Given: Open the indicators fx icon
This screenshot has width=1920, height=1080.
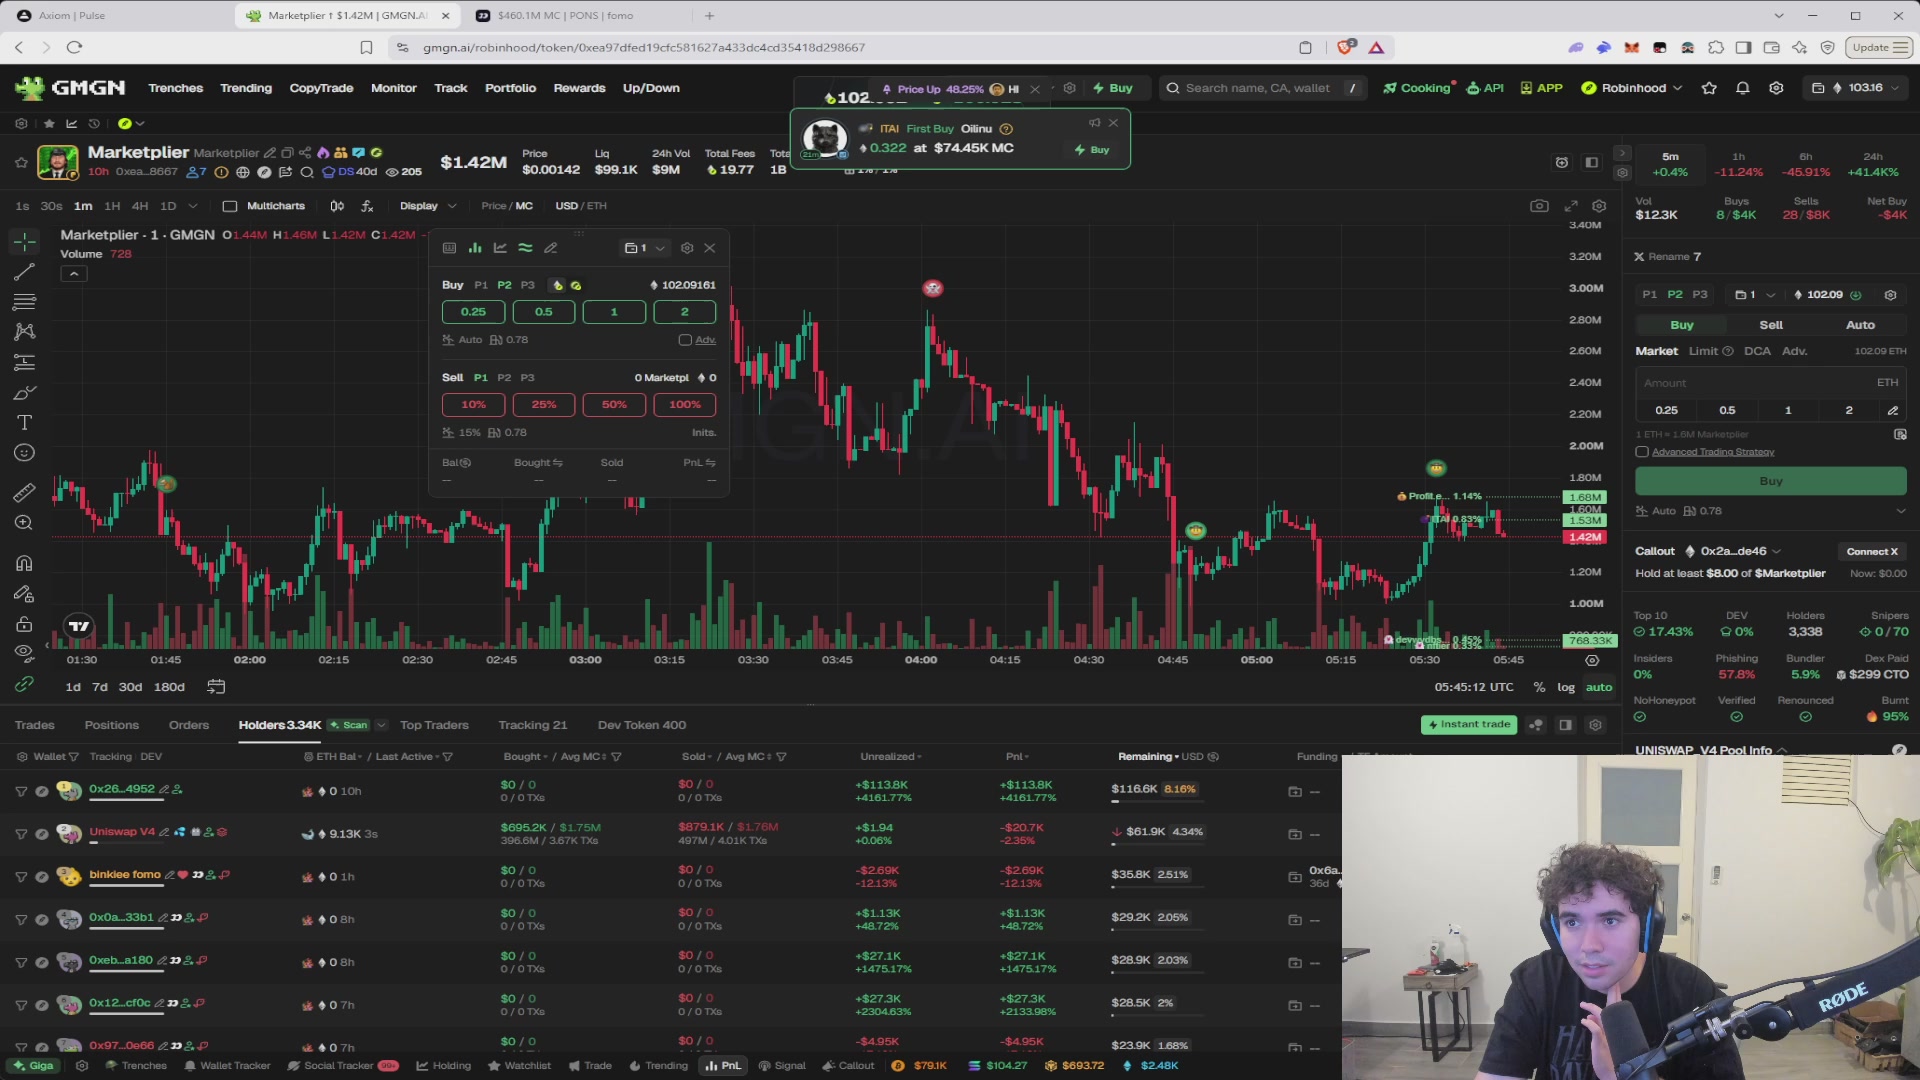Looking at the screenshot, I should pyautogui.click(x=367, y=206).
